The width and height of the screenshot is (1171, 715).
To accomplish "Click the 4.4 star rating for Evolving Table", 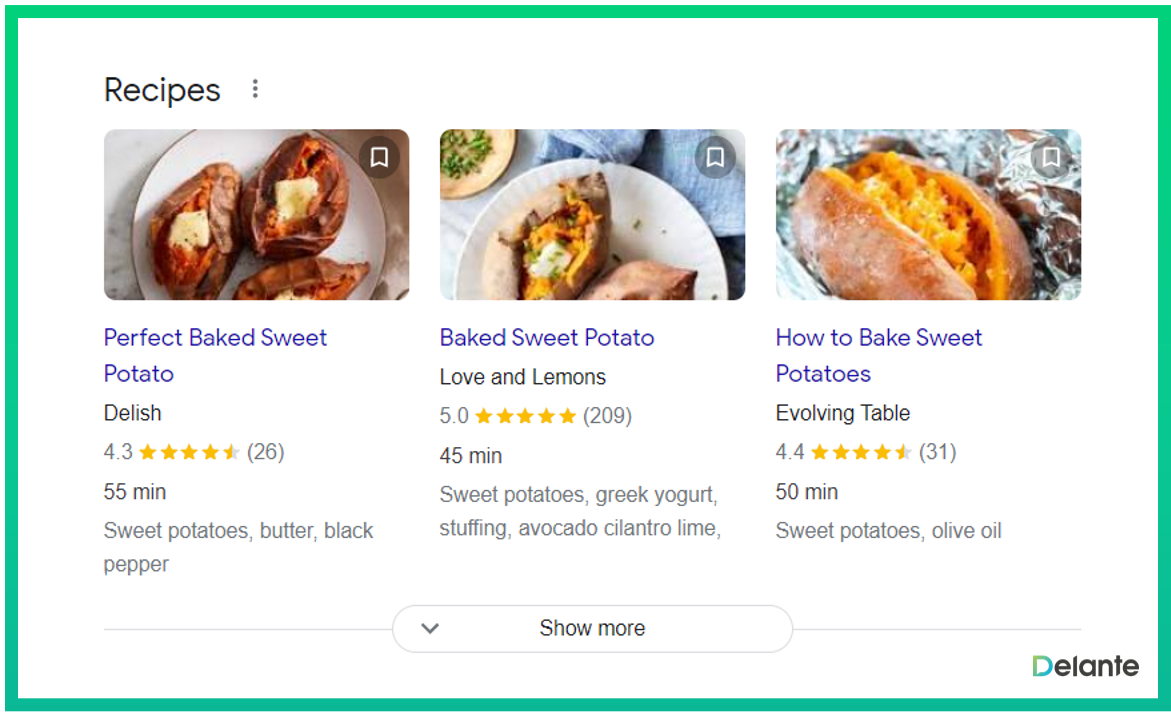I will pyautogui.click(x=862, y=452).
